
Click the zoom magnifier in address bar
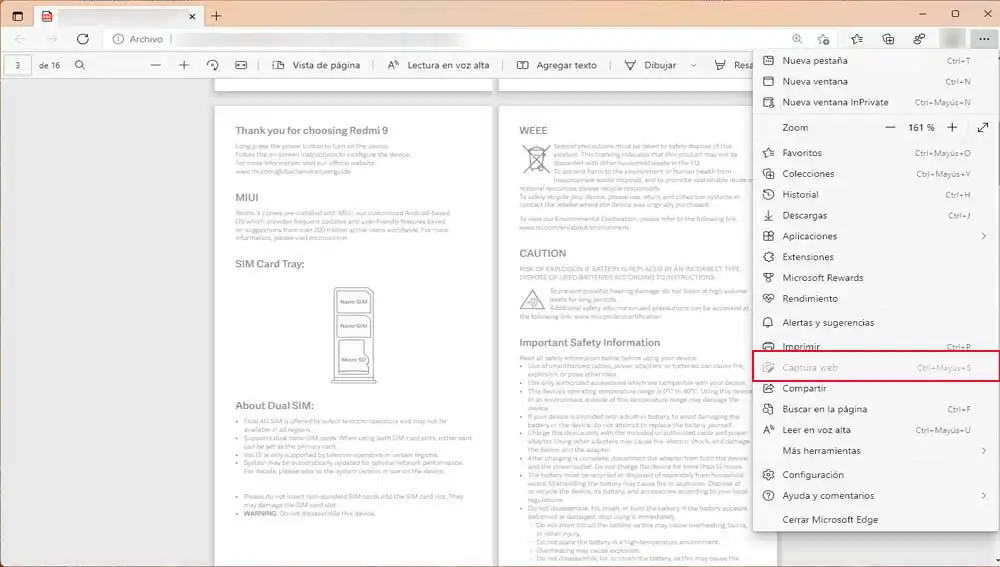pos(797,39)
